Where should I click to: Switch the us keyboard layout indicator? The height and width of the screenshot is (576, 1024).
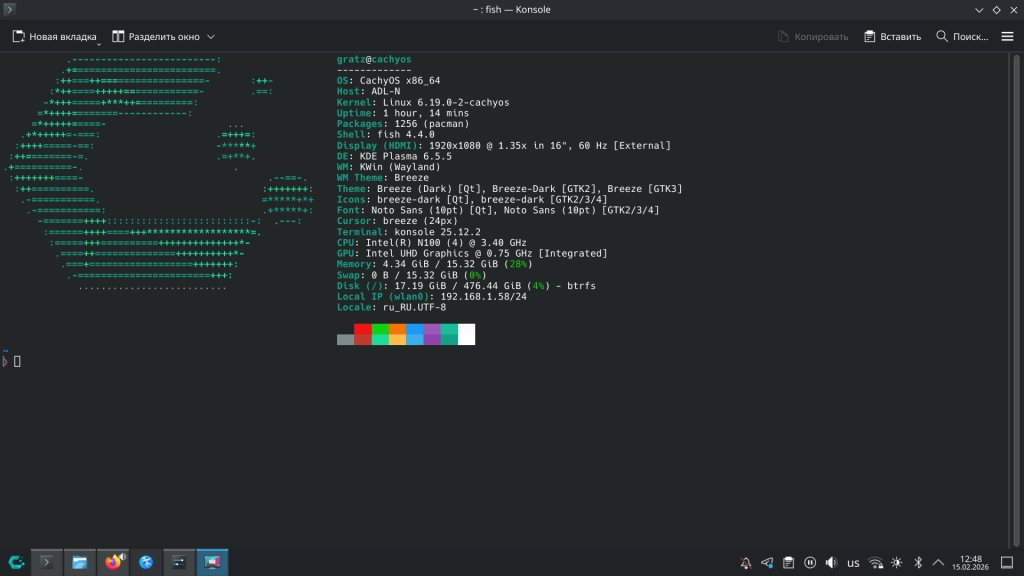(x=853, y=562)
